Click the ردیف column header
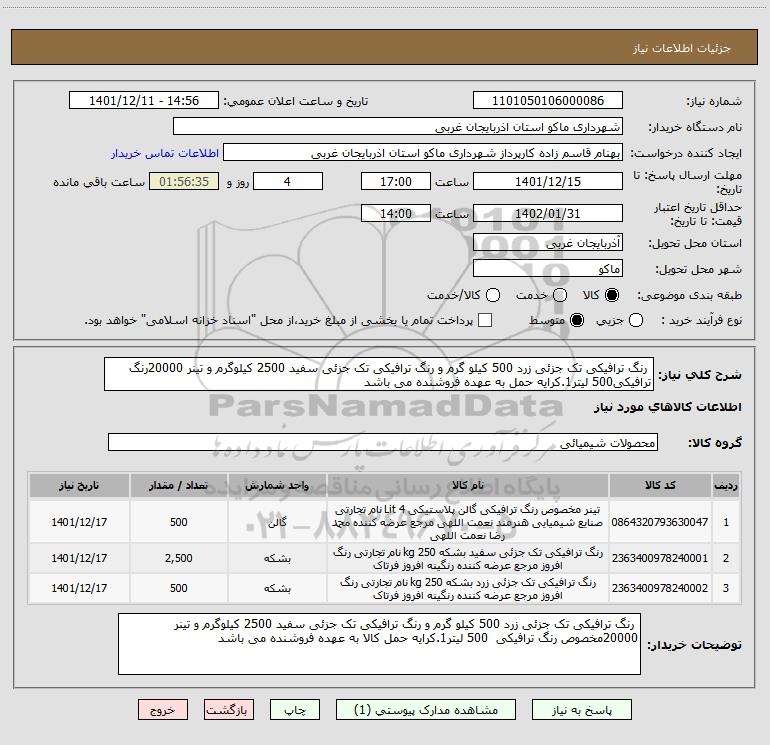770x745 pixels. (726, 485)
